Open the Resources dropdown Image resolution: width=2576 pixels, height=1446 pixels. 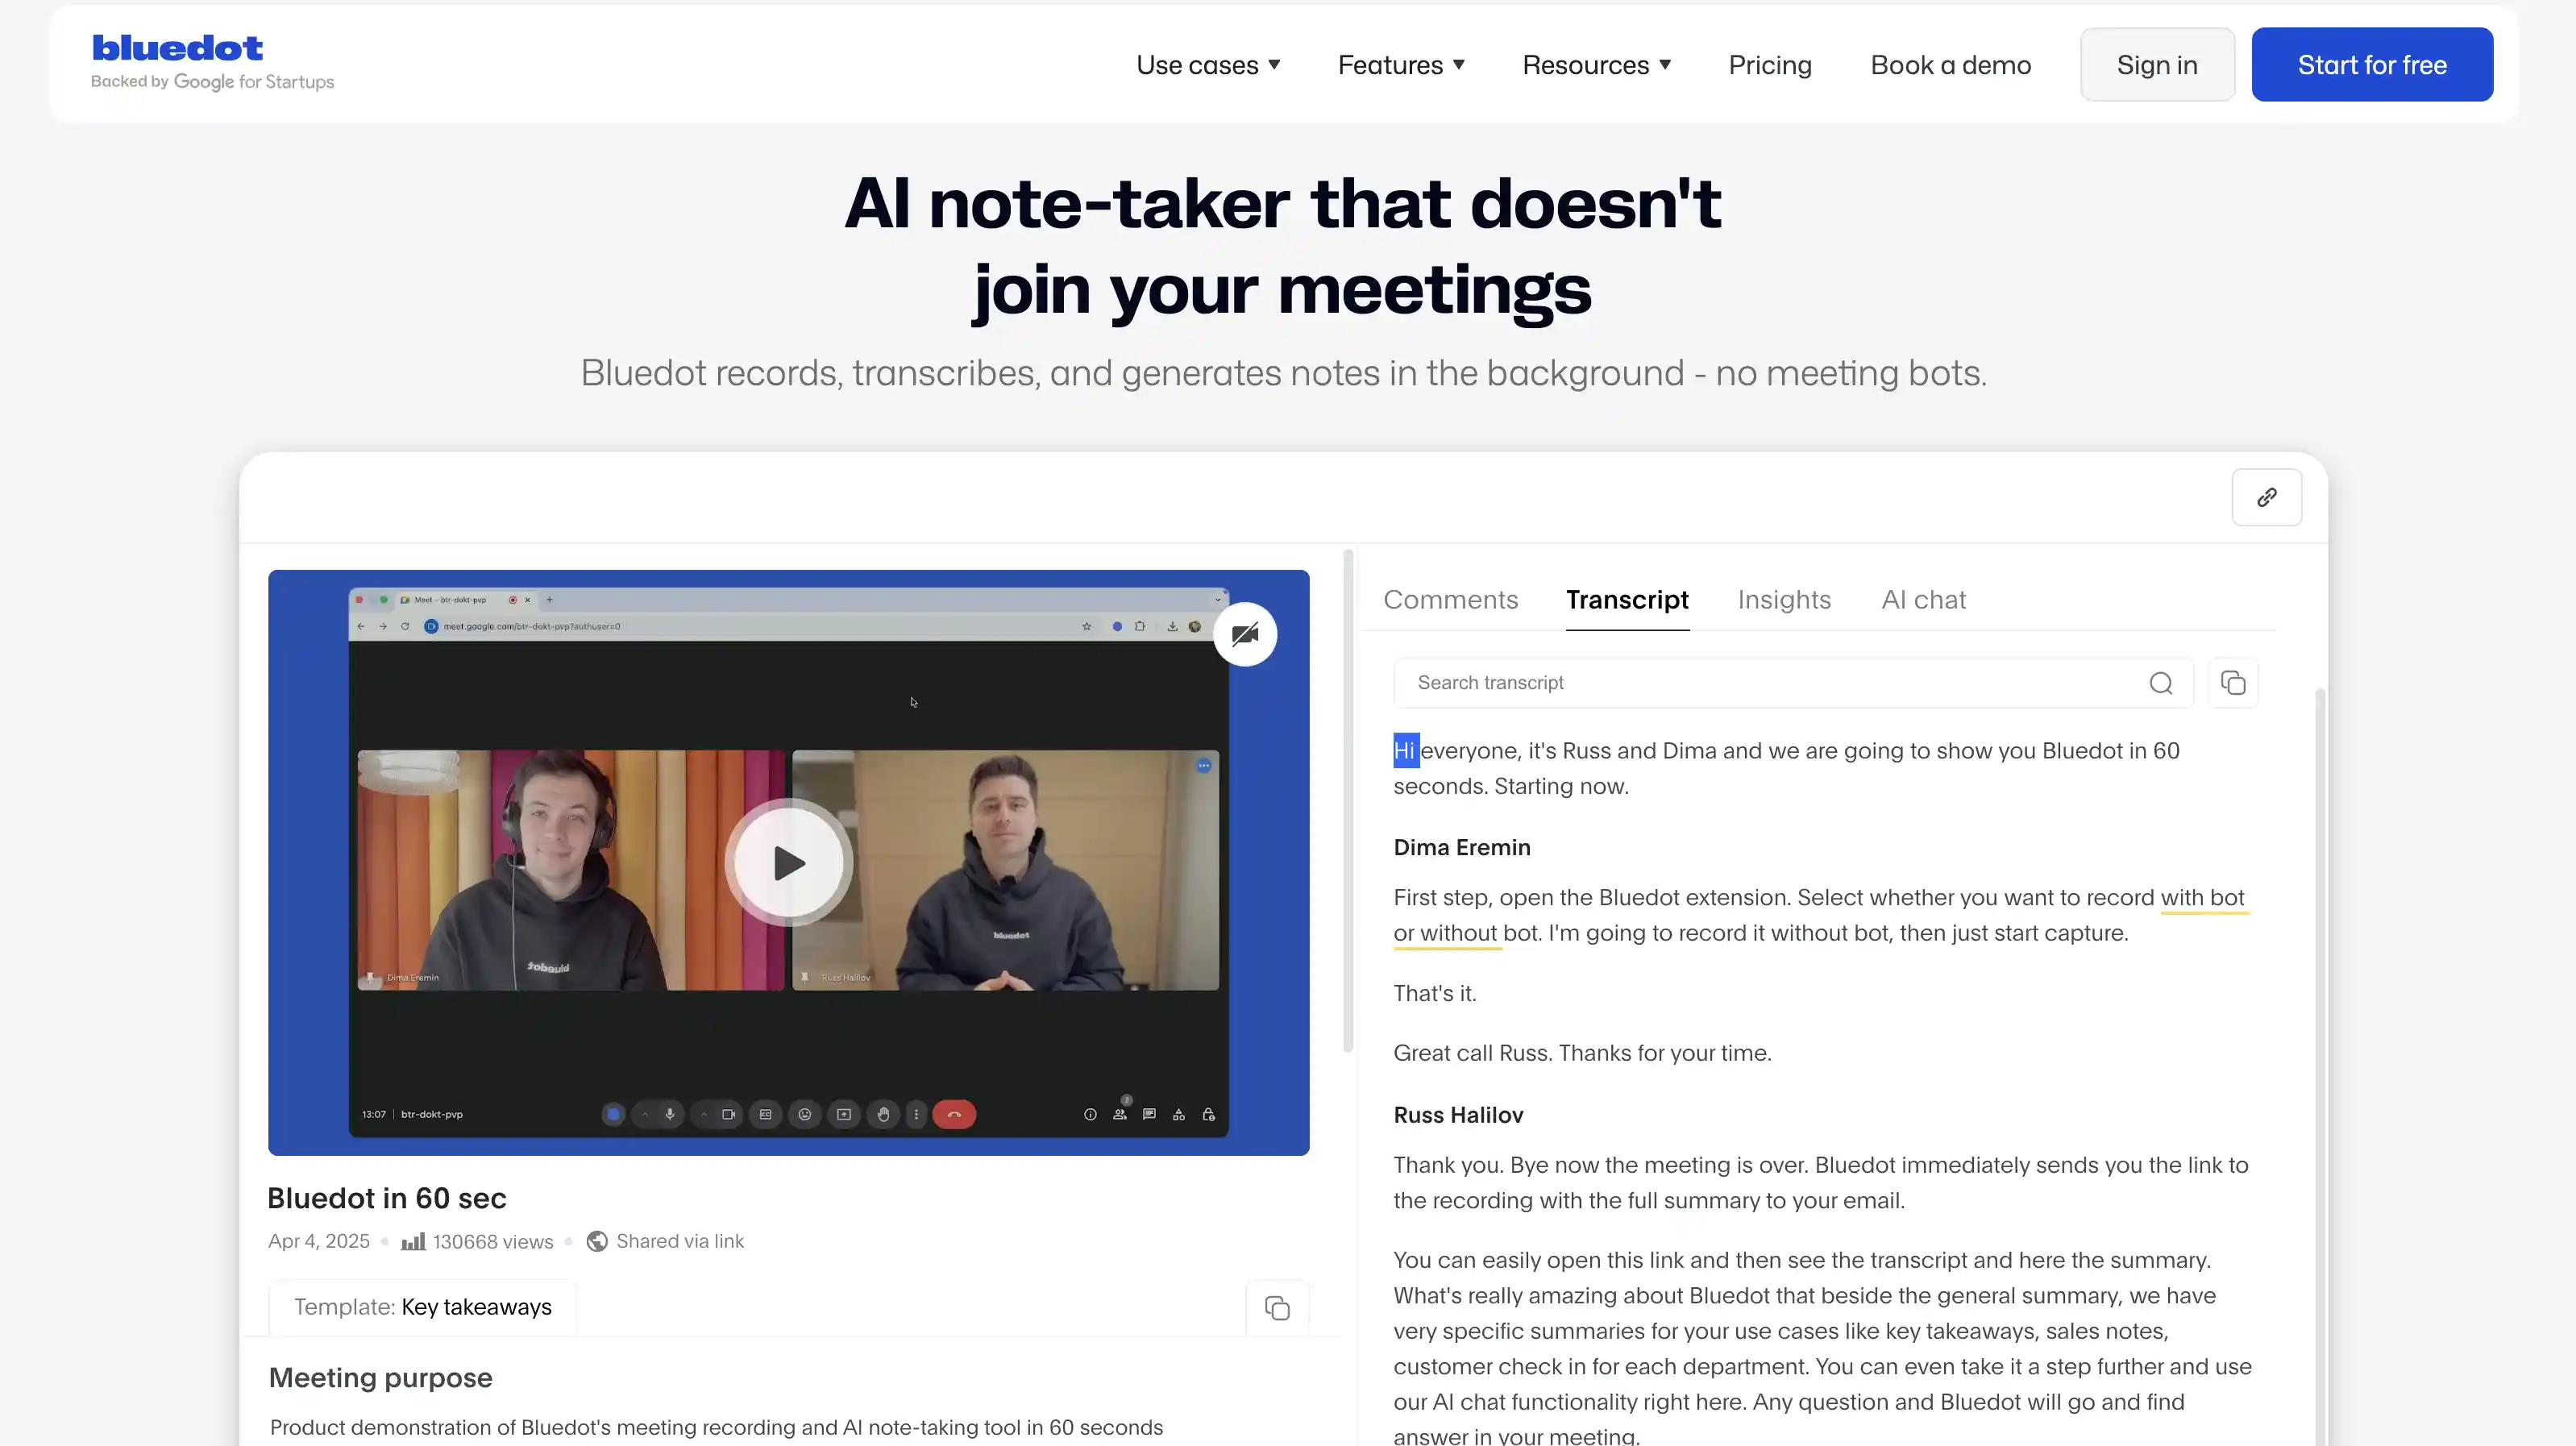[x=1596, y=65]
